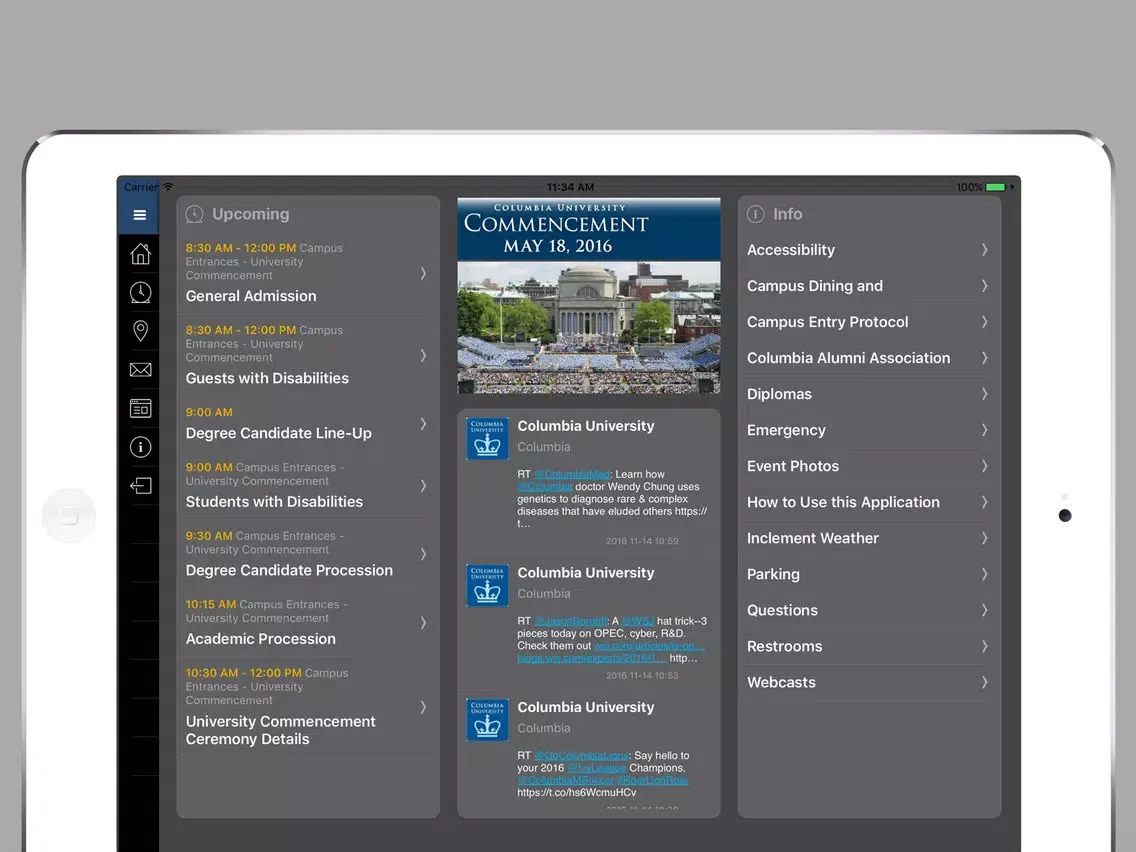Expand General Admission event chevron
This screenshot has height=852, width=1136.
[x=423, y=273]
